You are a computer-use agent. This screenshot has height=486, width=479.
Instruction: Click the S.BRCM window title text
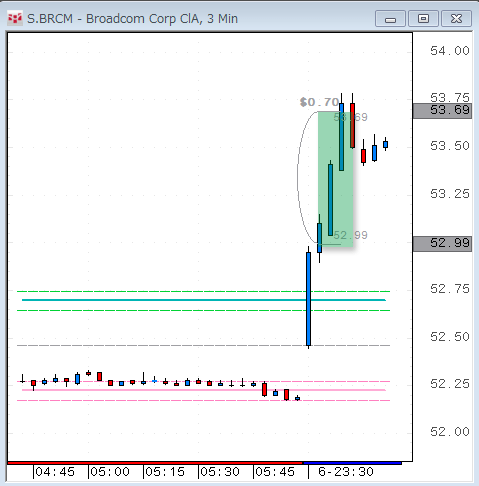point(132,19)
